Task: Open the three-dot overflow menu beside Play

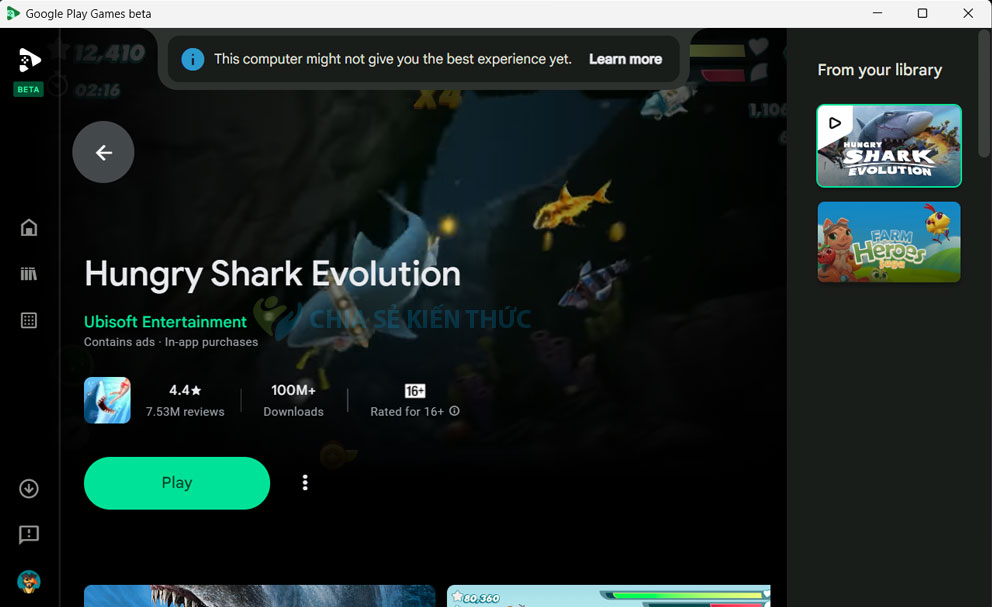Action: click(x=305, y=482)
